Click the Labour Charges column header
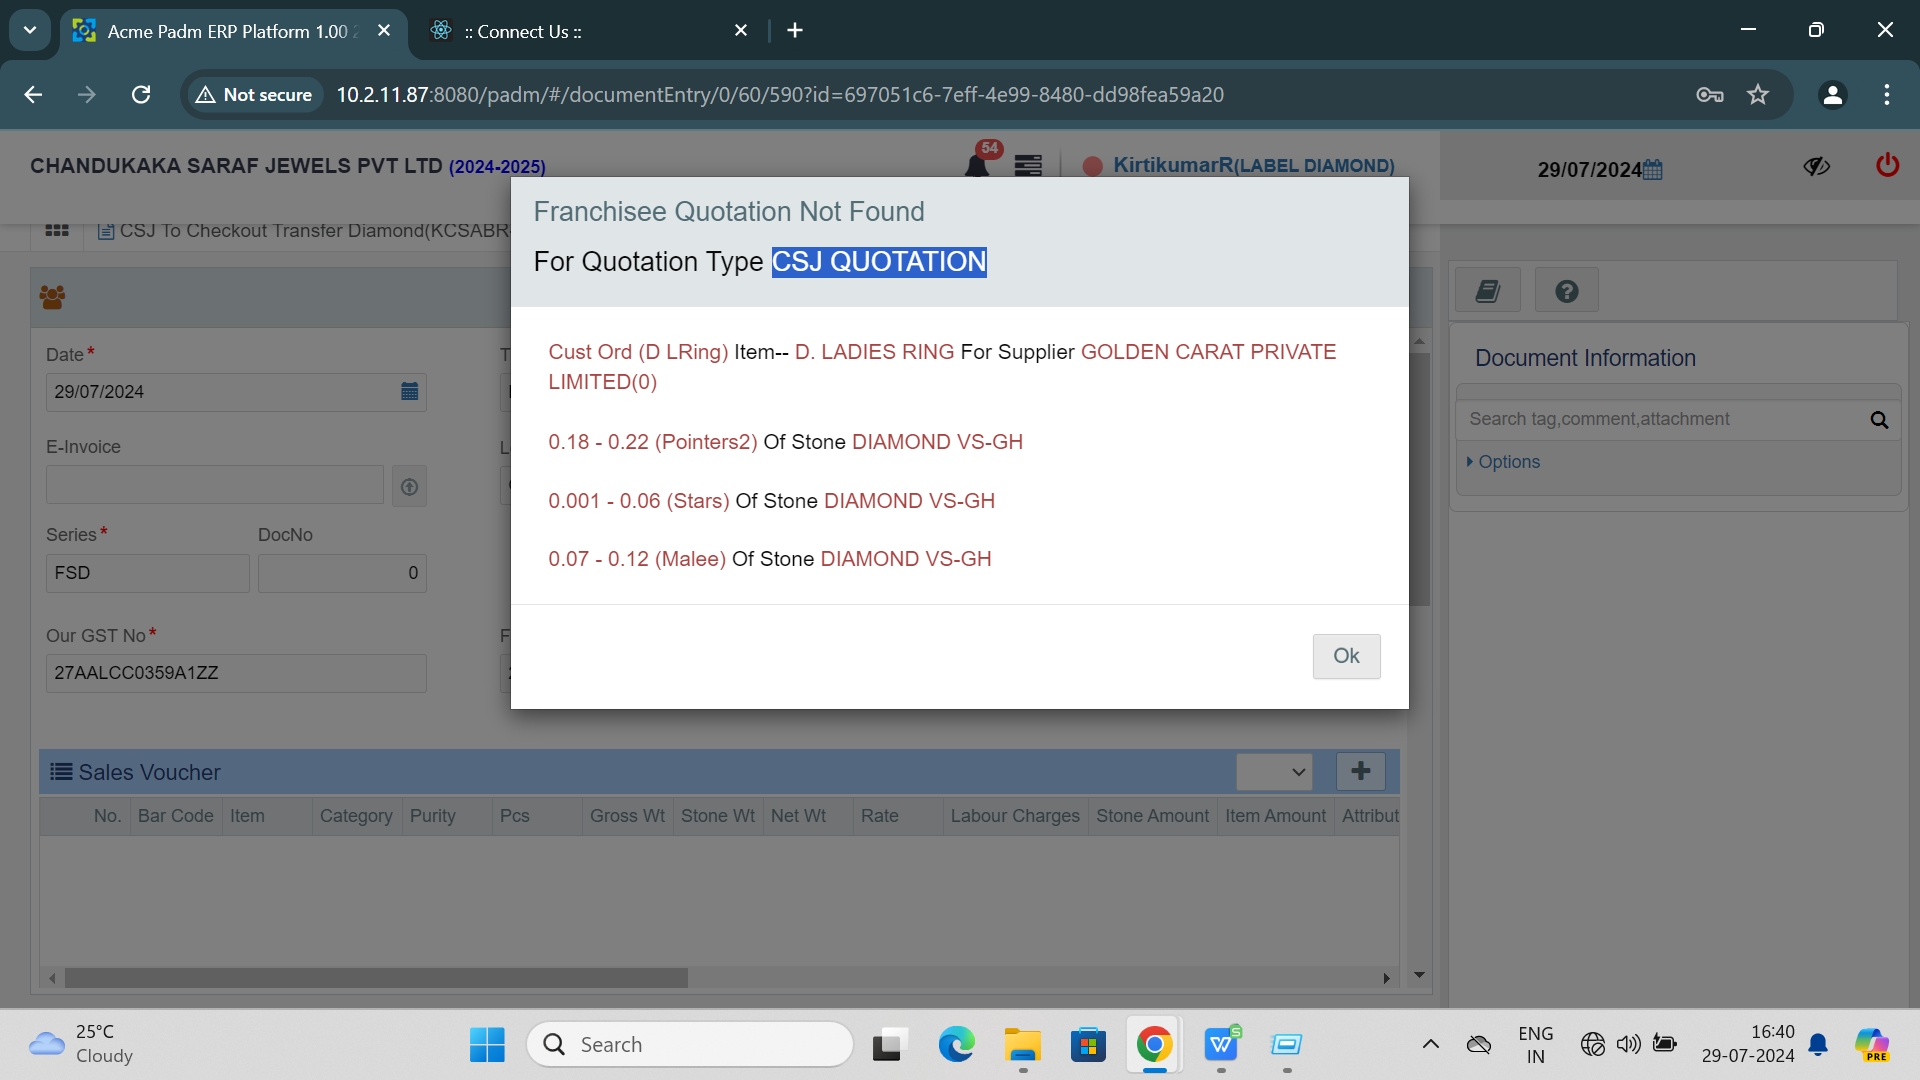Viewport: 1920px width, 1080px height. (1015, 816)
